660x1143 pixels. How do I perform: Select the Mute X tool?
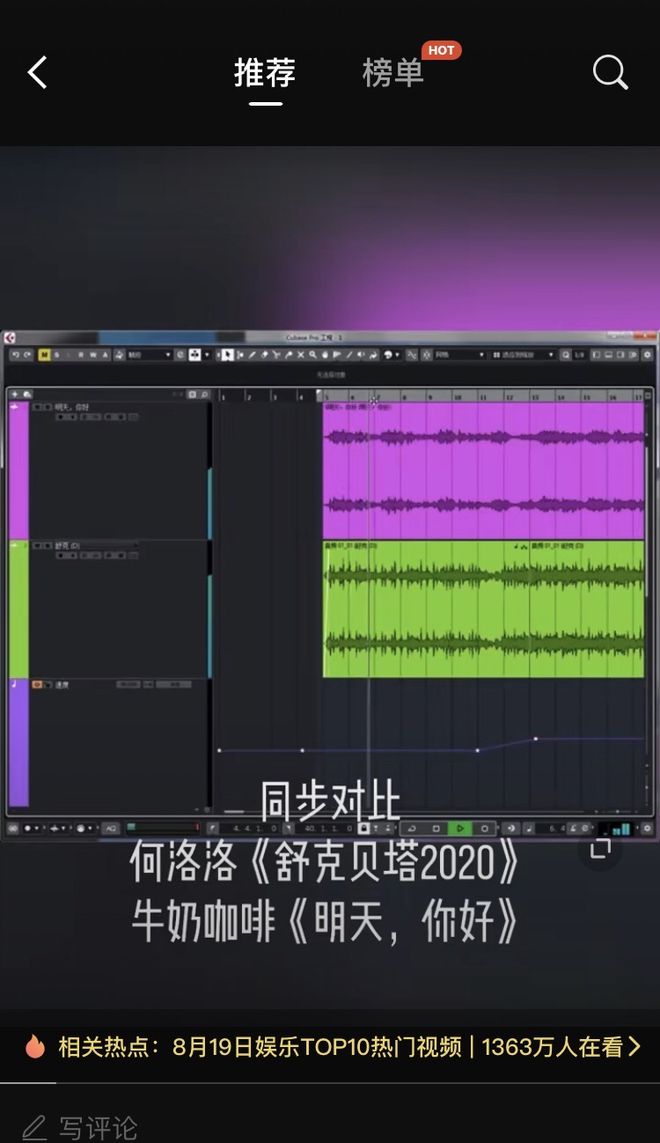click(300, 355)
